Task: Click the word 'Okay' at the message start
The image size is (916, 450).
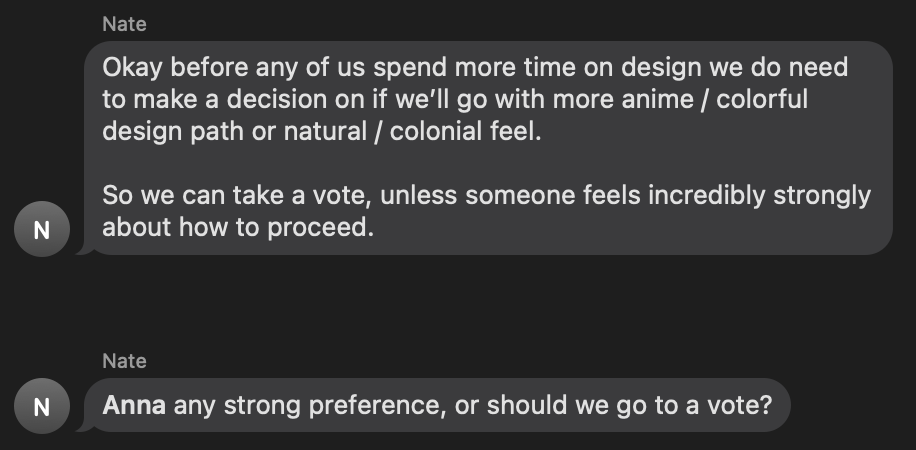Action: [134, 68]
